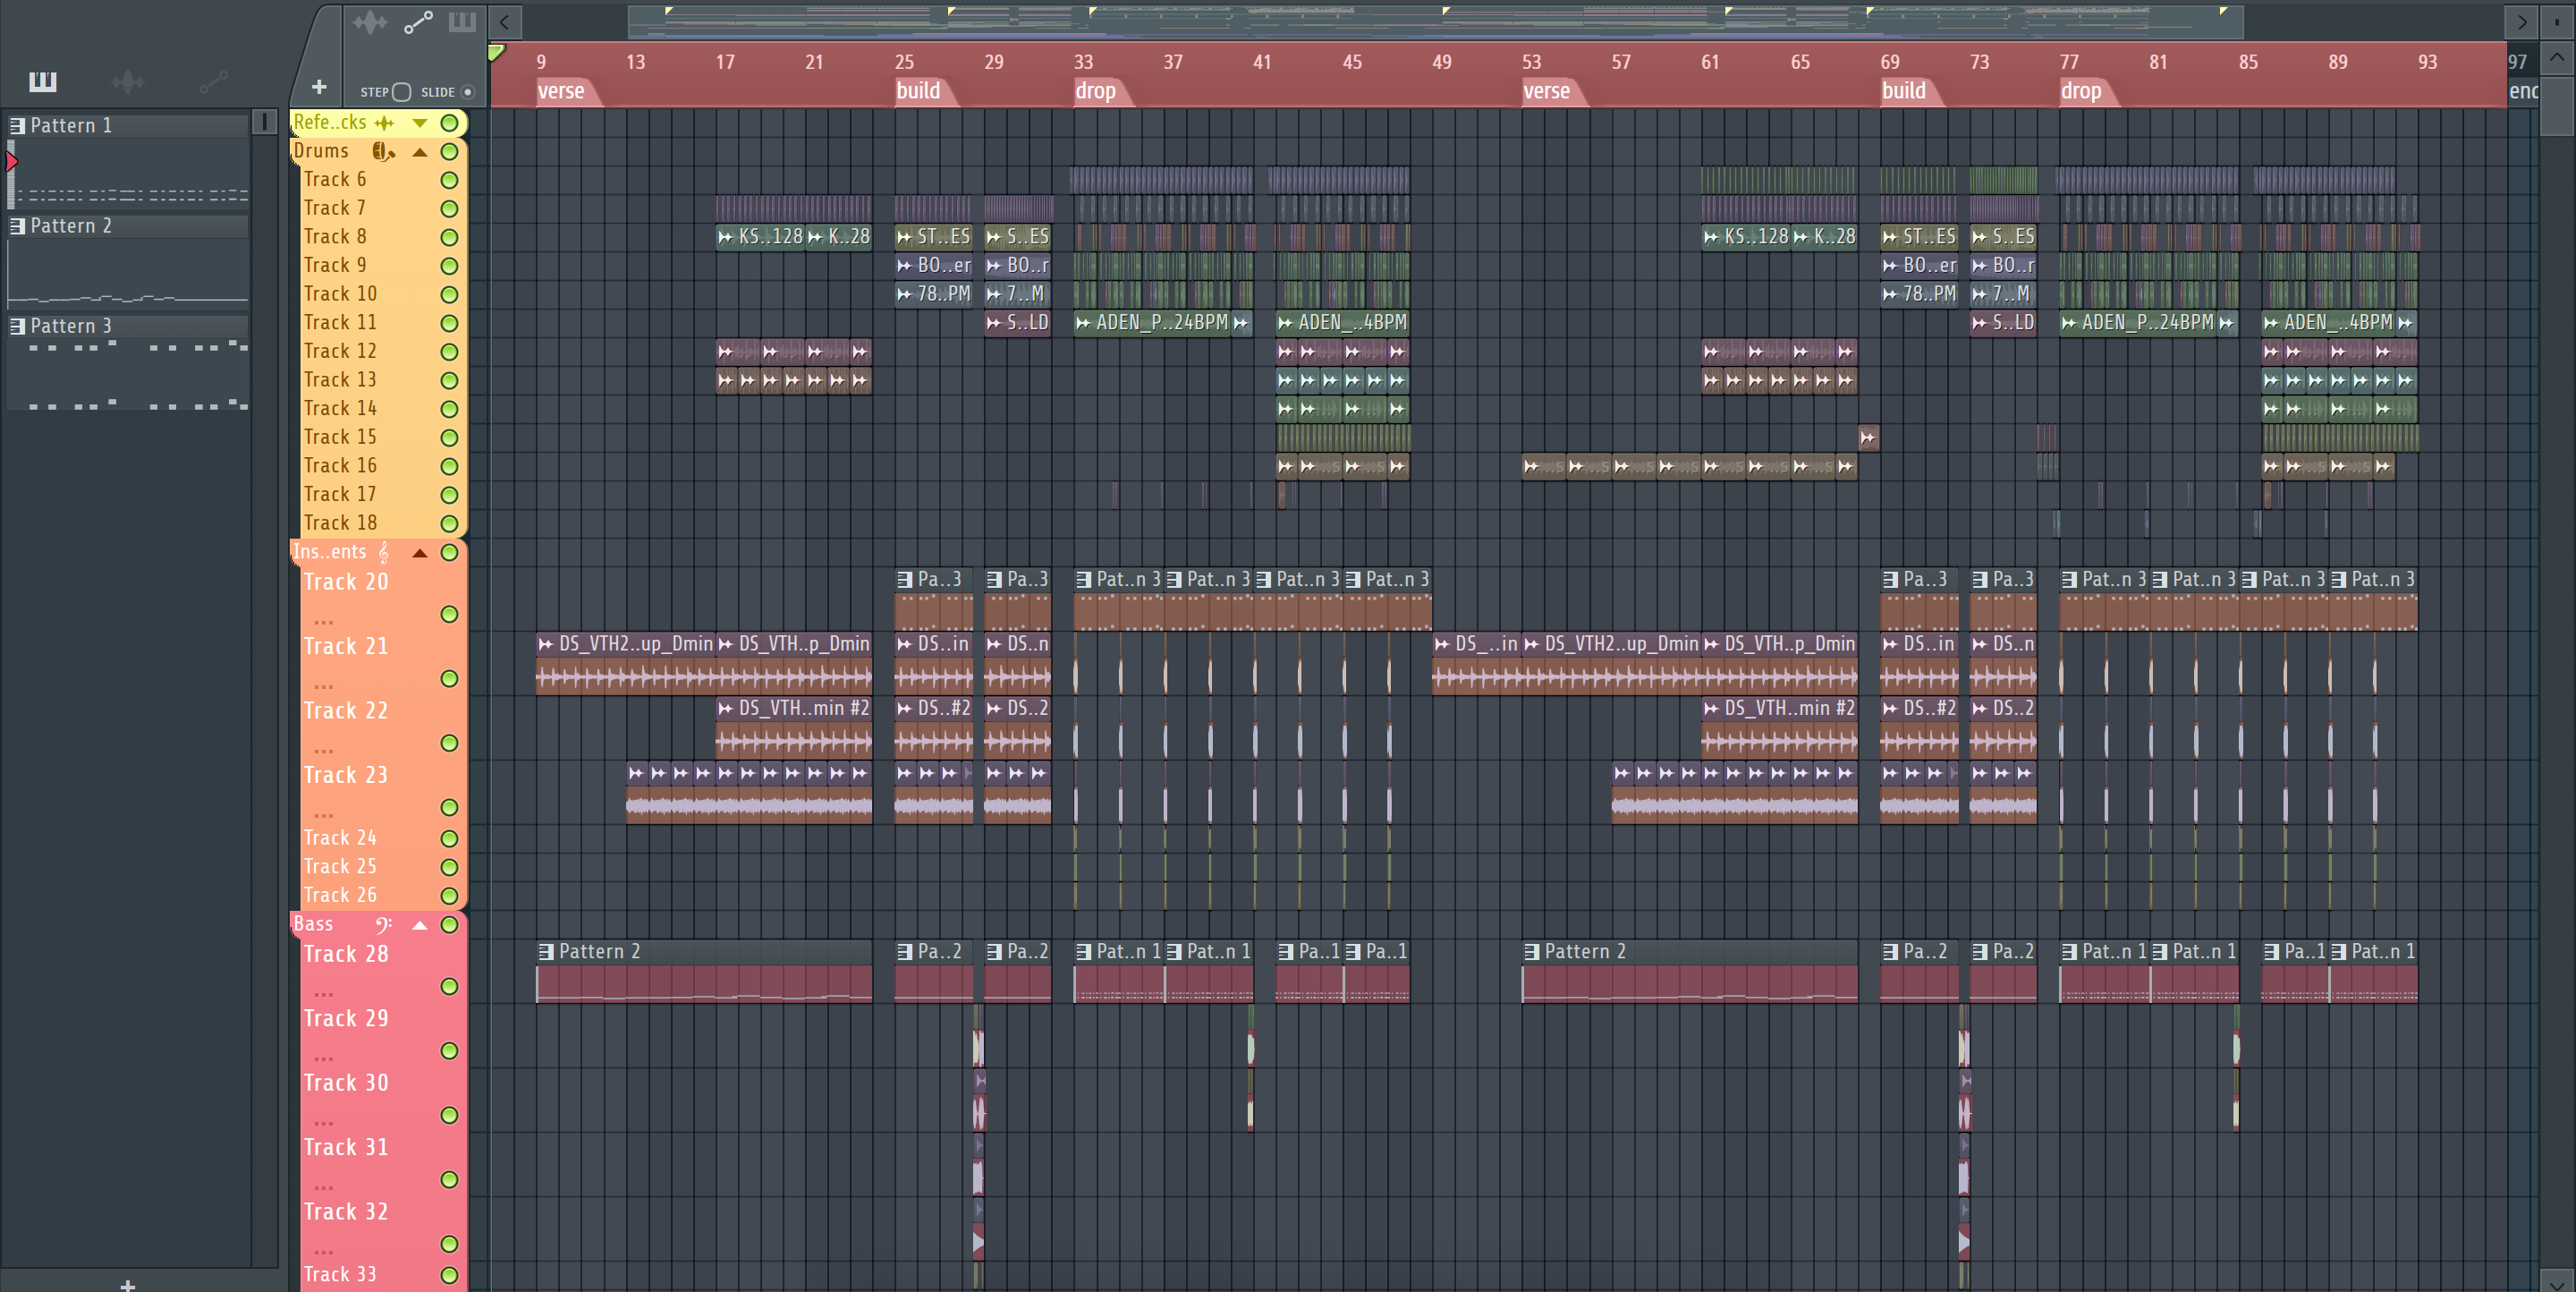The image size is (2576, 1292).
Task: Click the piano keys icon above SLIDE
Action: (462, 22)
